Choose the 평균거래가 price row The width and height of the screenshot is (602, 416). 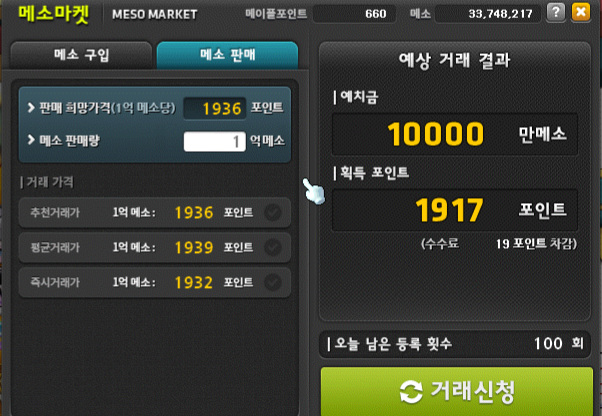(155, 248)
